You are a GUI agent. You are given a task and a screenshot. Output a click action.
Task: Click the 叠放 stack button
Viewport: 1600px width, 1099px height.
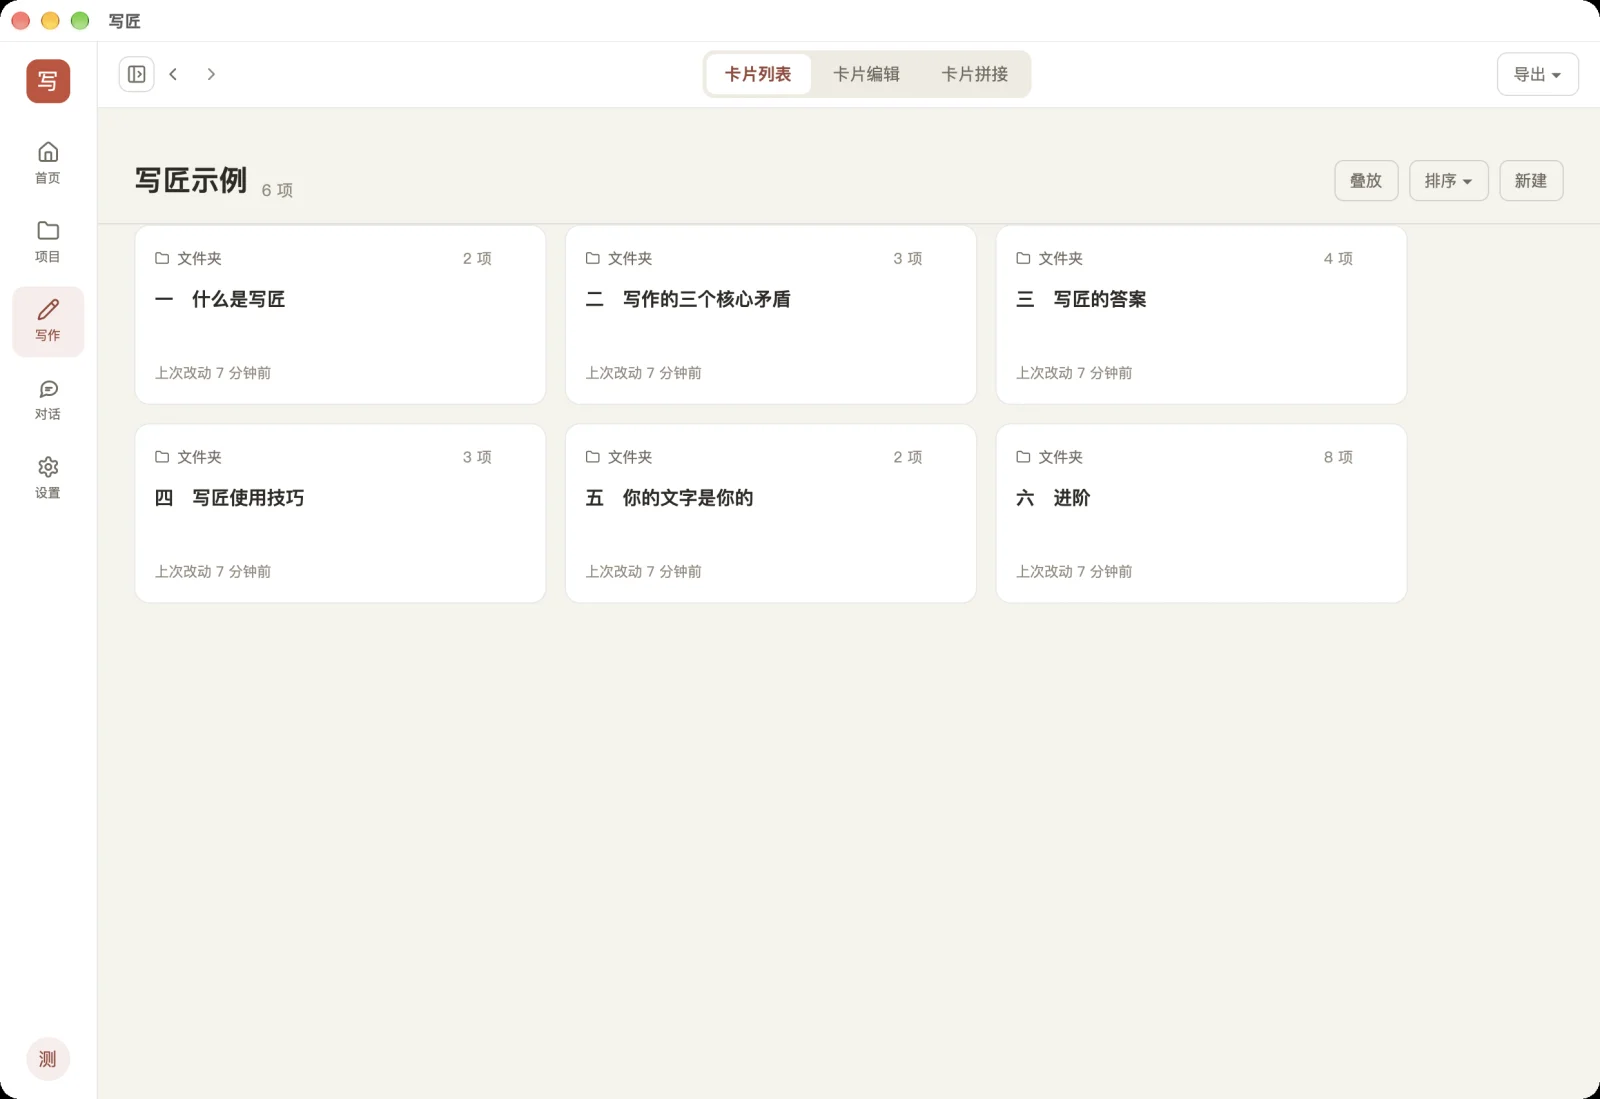1366,181
